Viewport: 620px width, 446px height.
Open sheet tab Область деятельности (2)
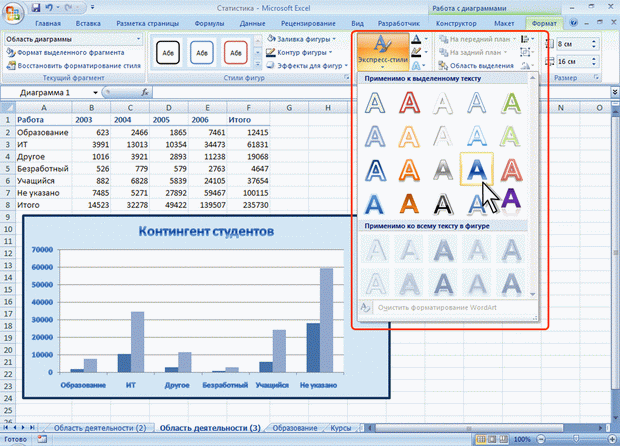100,428
